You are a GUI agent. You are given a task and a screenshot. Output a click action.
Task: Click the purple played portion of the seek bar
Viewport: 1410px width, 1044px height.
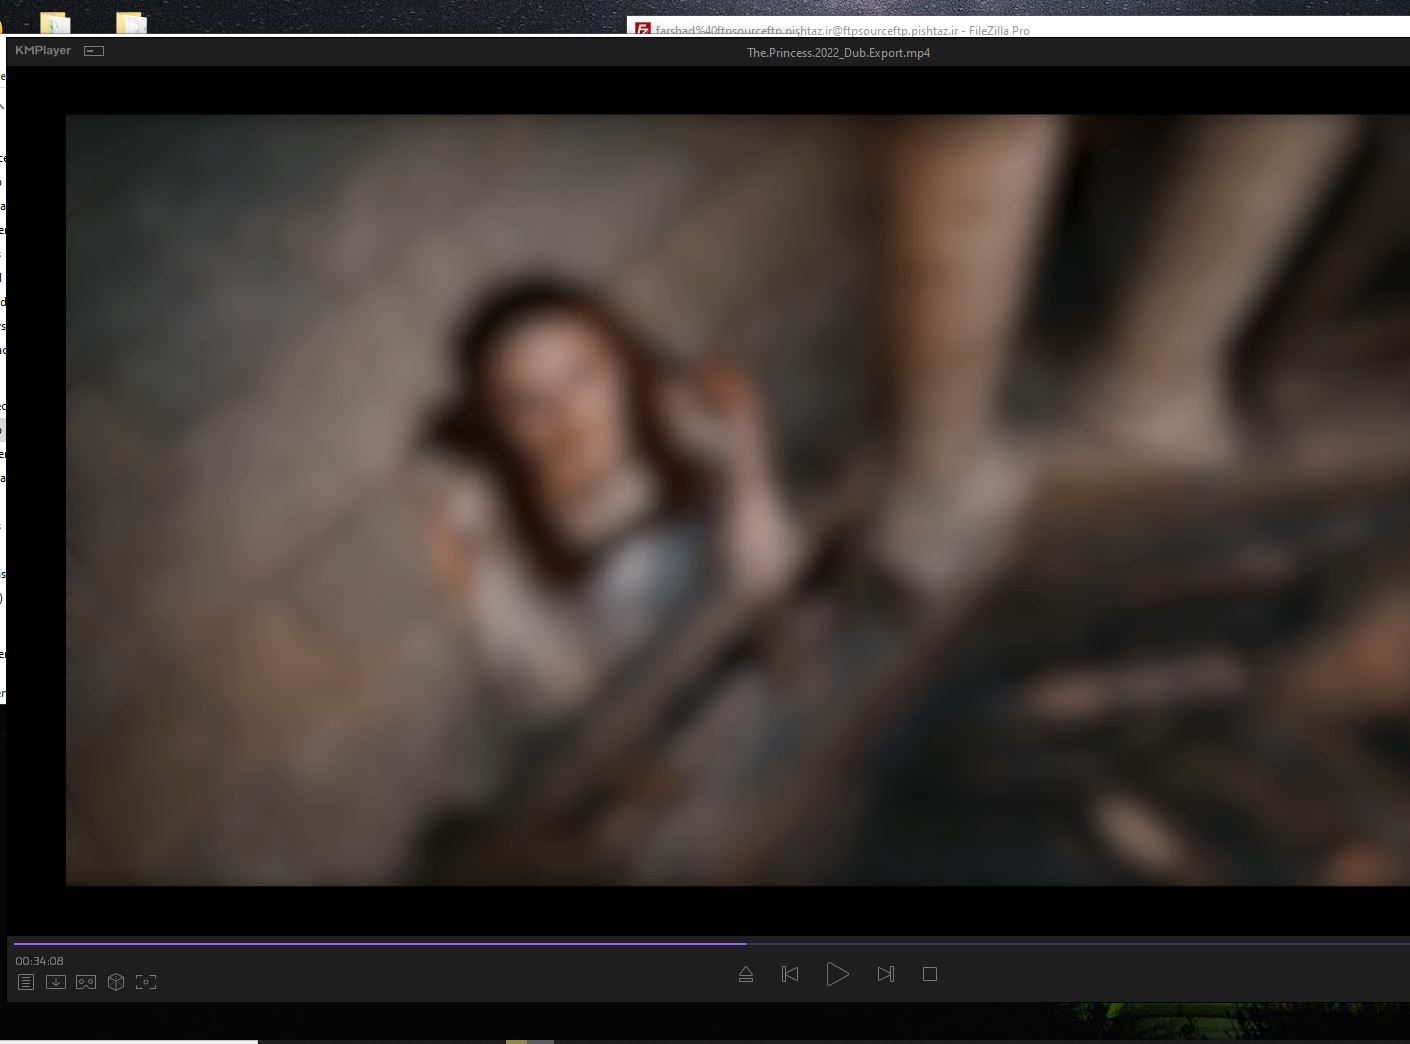coord(380,943)
